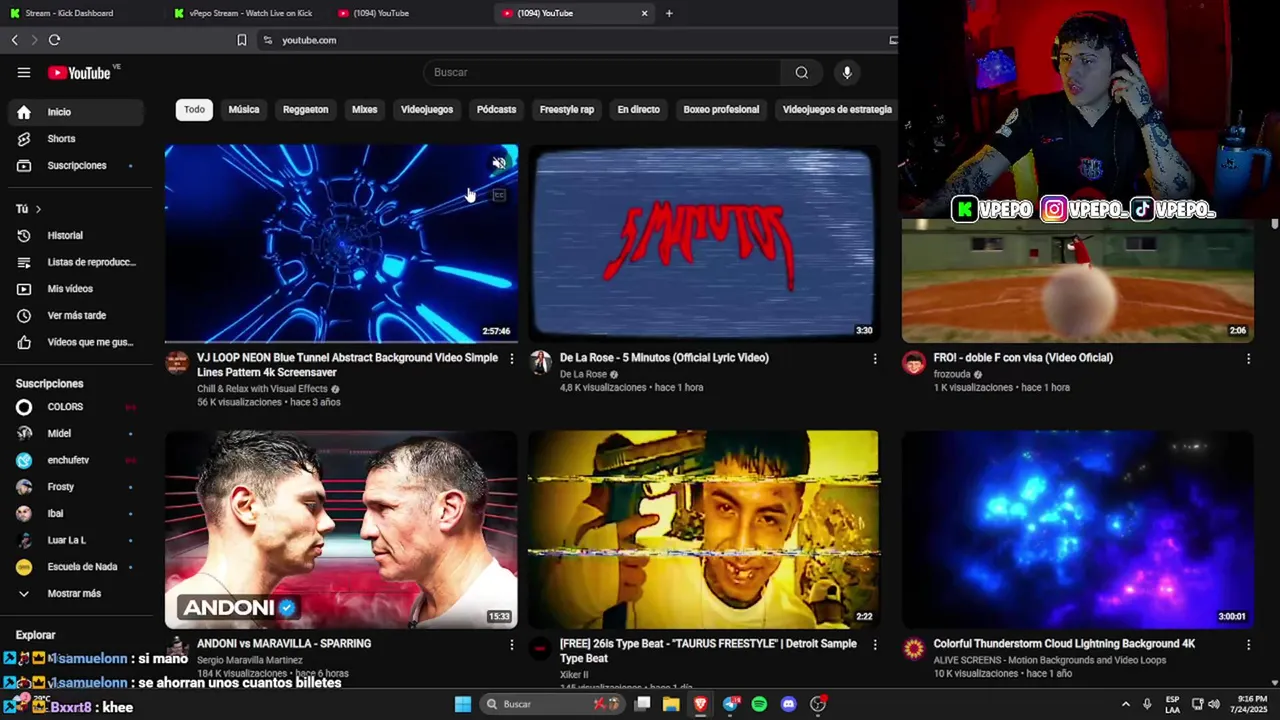Open the frozouda channel avatar
Image resolution: width=1280 pixels, height=720 pixels.
click(914, 362)
